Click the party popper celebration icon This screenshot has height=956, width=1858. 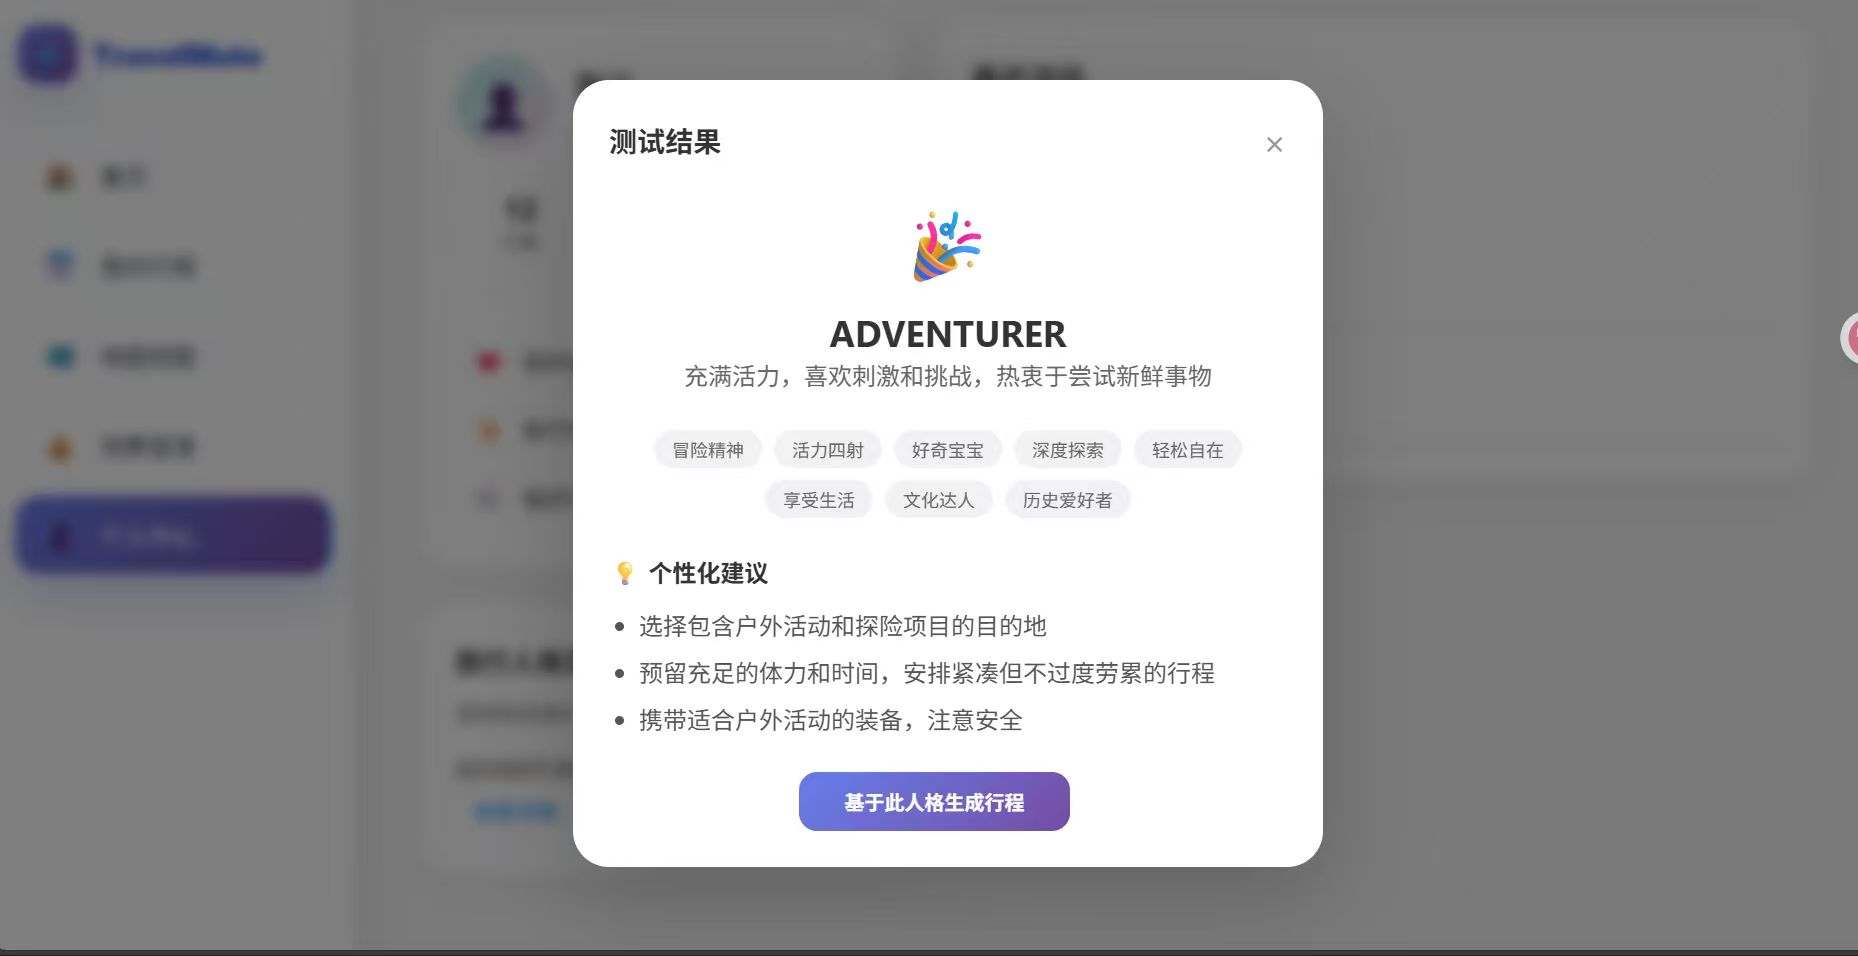tap(947, 246)
